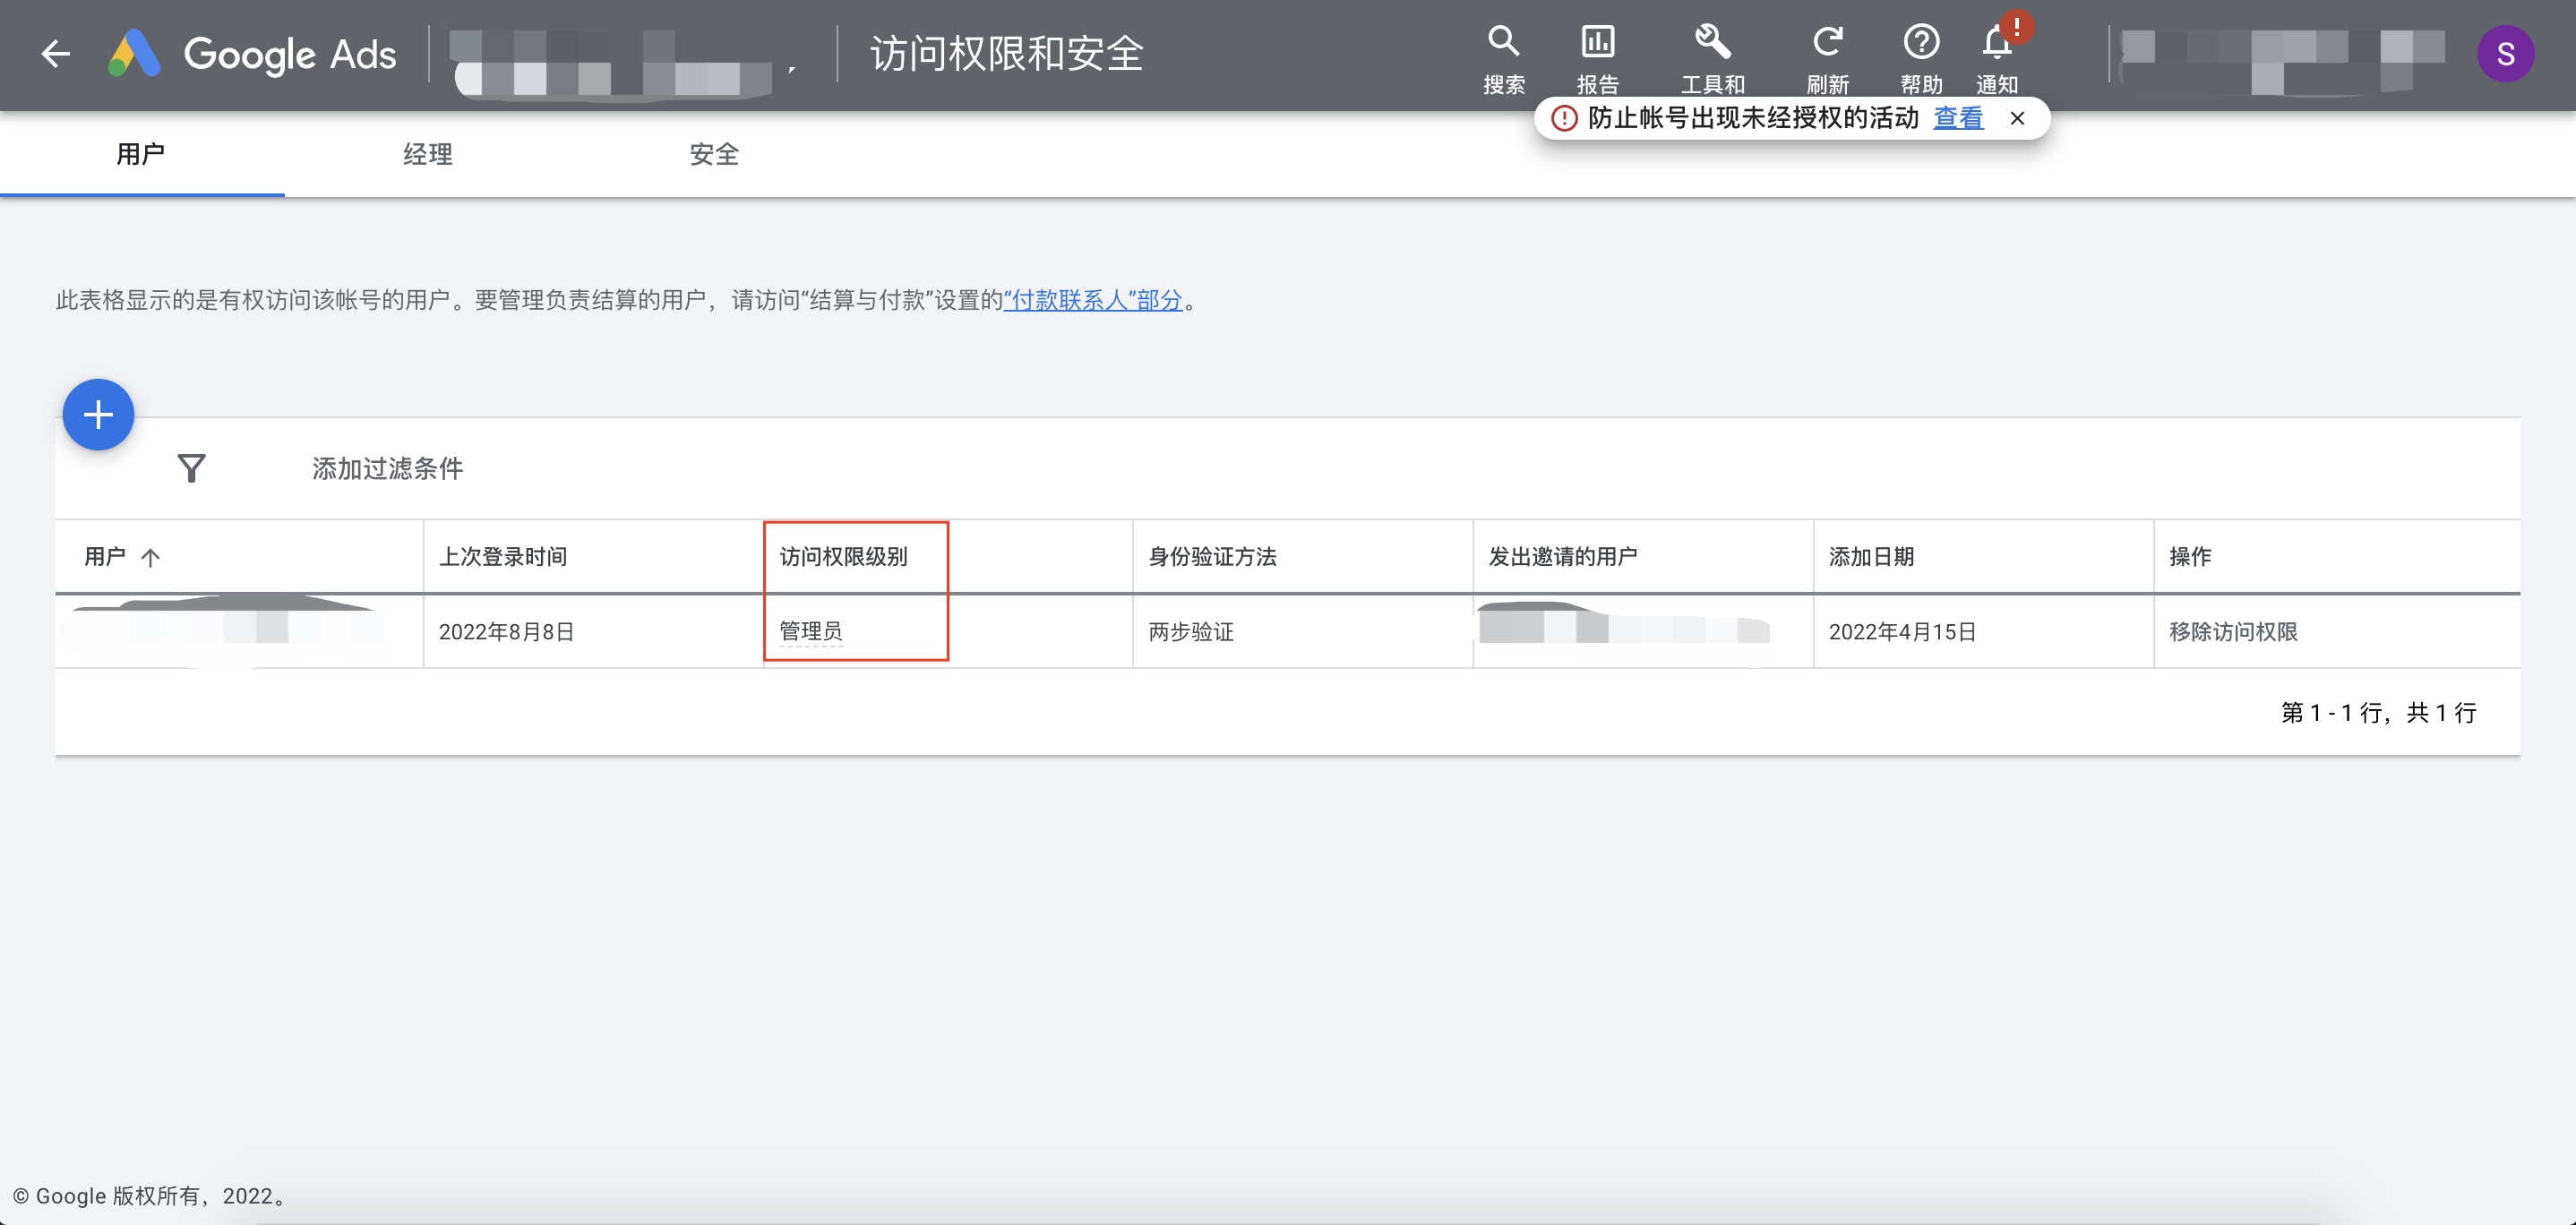This screenshot has width=2576, height=1225.
Task: Open the purple S account avatar
Action: (x=2505, y=54)
